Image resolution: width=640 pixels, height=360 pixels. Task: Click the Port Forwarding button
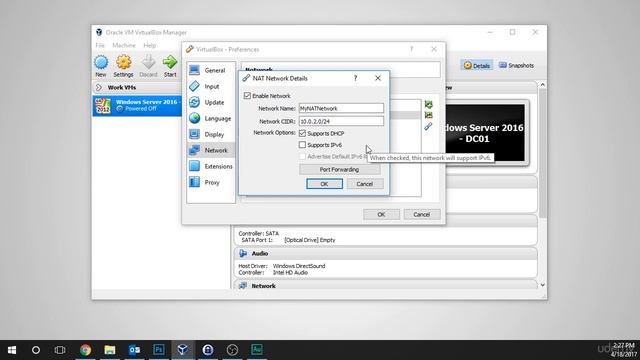(x=340, y=169)
